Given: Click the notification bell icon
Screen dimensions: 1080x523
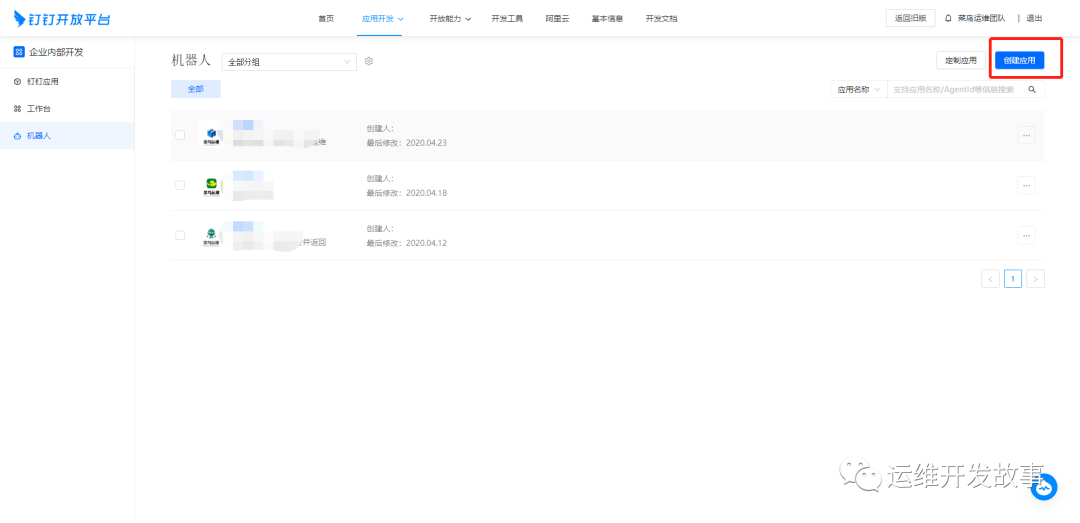Looking at the screenshot, I should 948,18.
